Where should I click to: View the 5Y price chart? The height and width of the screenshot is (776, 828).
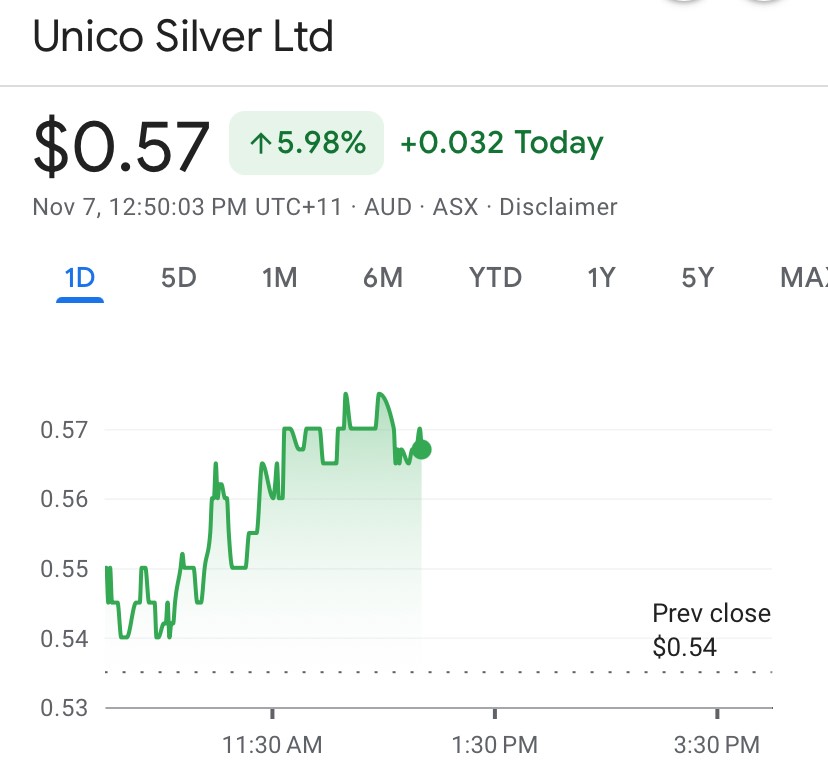(698, 277)
